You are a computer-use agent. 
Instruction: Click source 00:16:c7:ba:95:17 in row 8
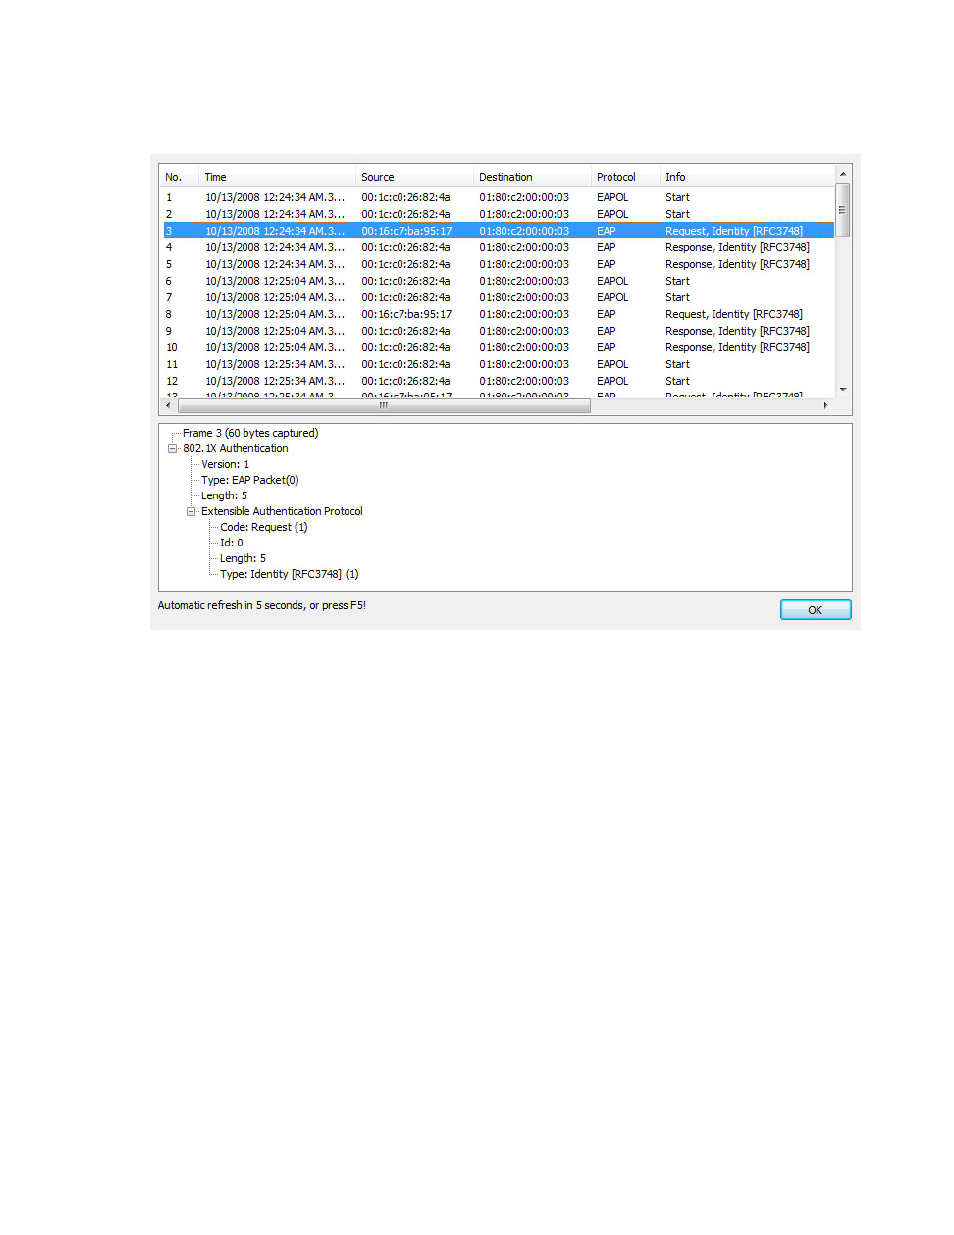coord(407,315)
